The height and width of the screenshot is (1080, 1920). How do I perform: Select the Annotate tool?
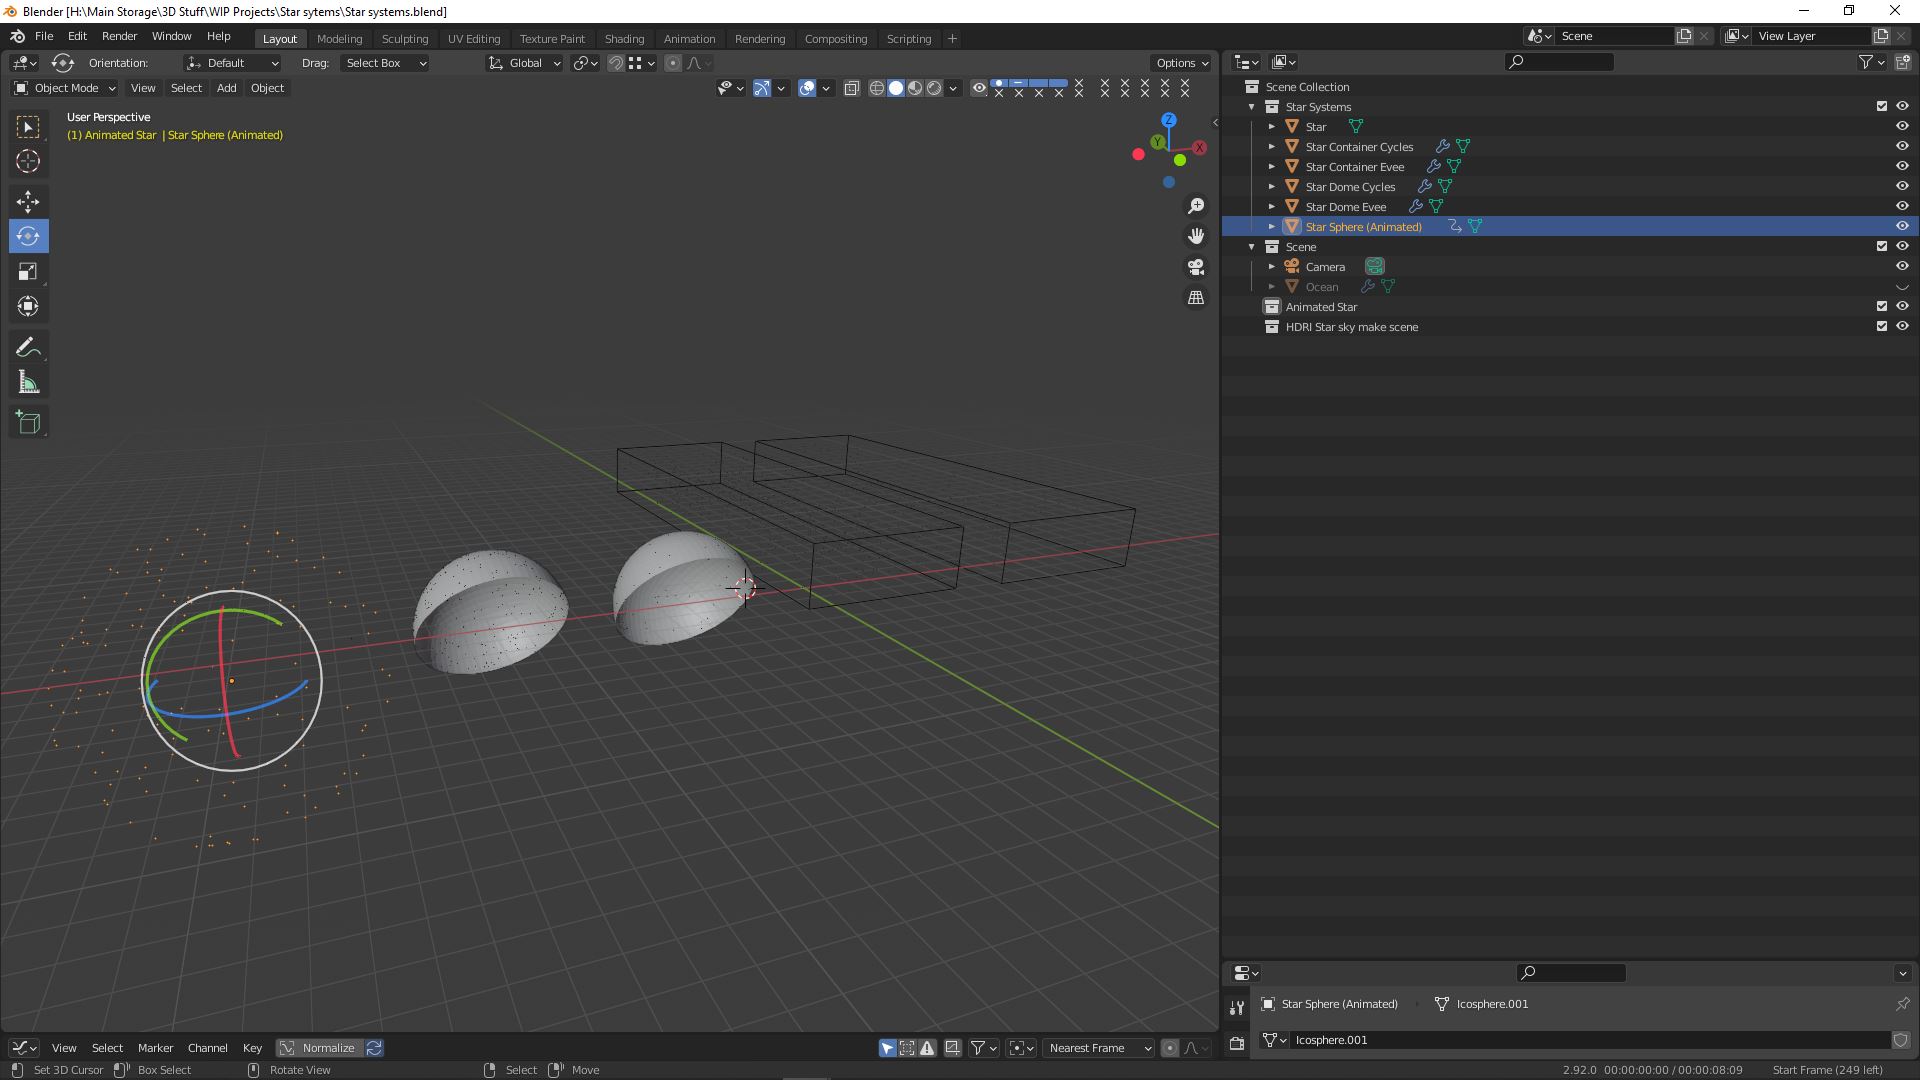(28, 346)
